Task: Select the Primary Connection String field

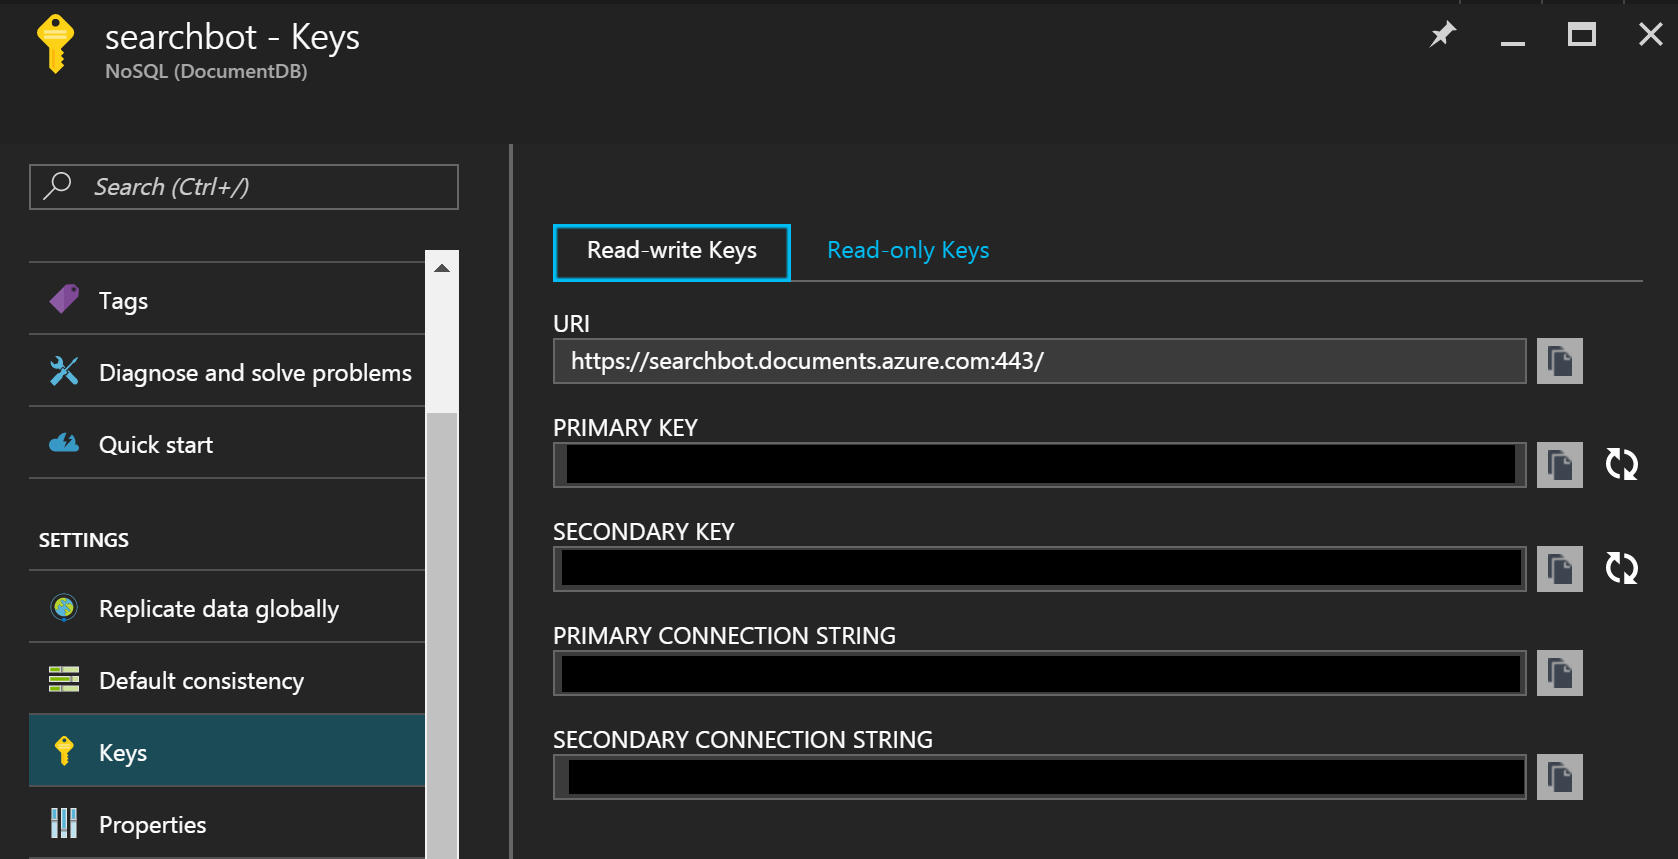Action: [1040, 673]
